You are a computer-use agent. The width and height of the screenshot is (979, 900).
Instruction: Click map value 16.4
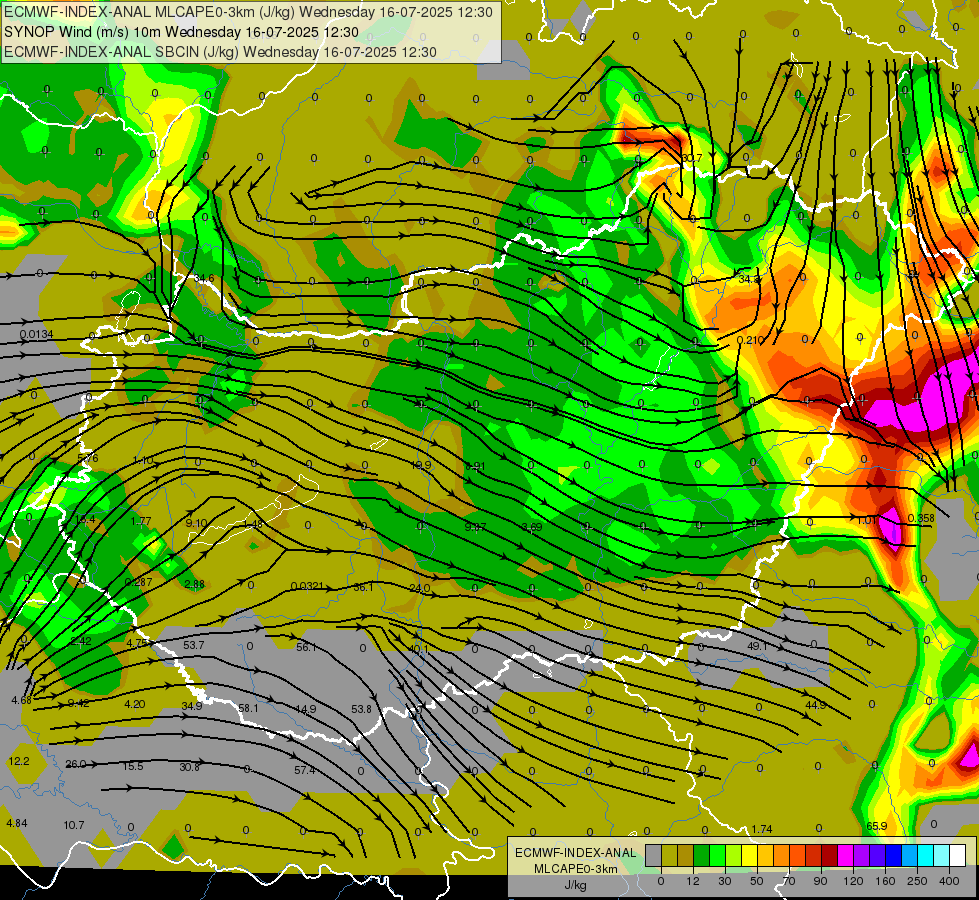pyautogui.click(x=85, y=520)
